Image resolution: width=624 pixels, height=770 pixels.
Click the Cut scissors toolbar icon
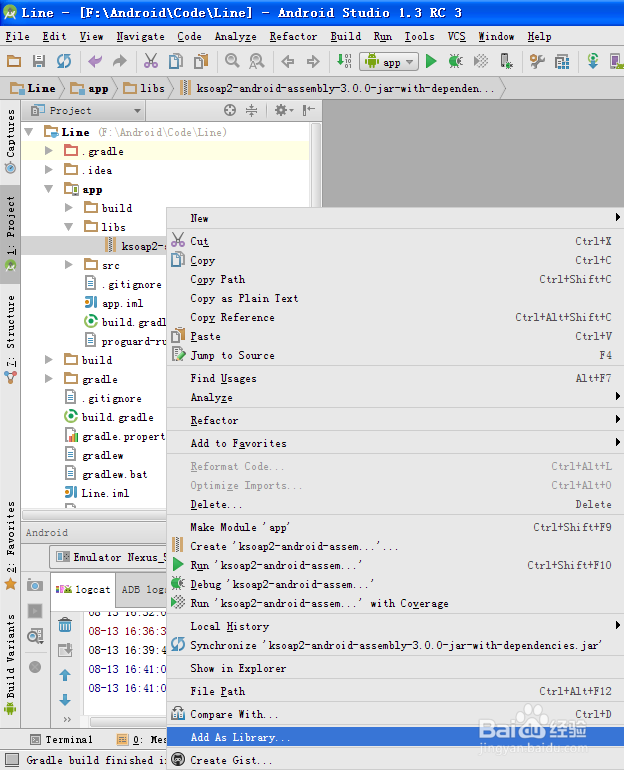[x=151, y=61]
